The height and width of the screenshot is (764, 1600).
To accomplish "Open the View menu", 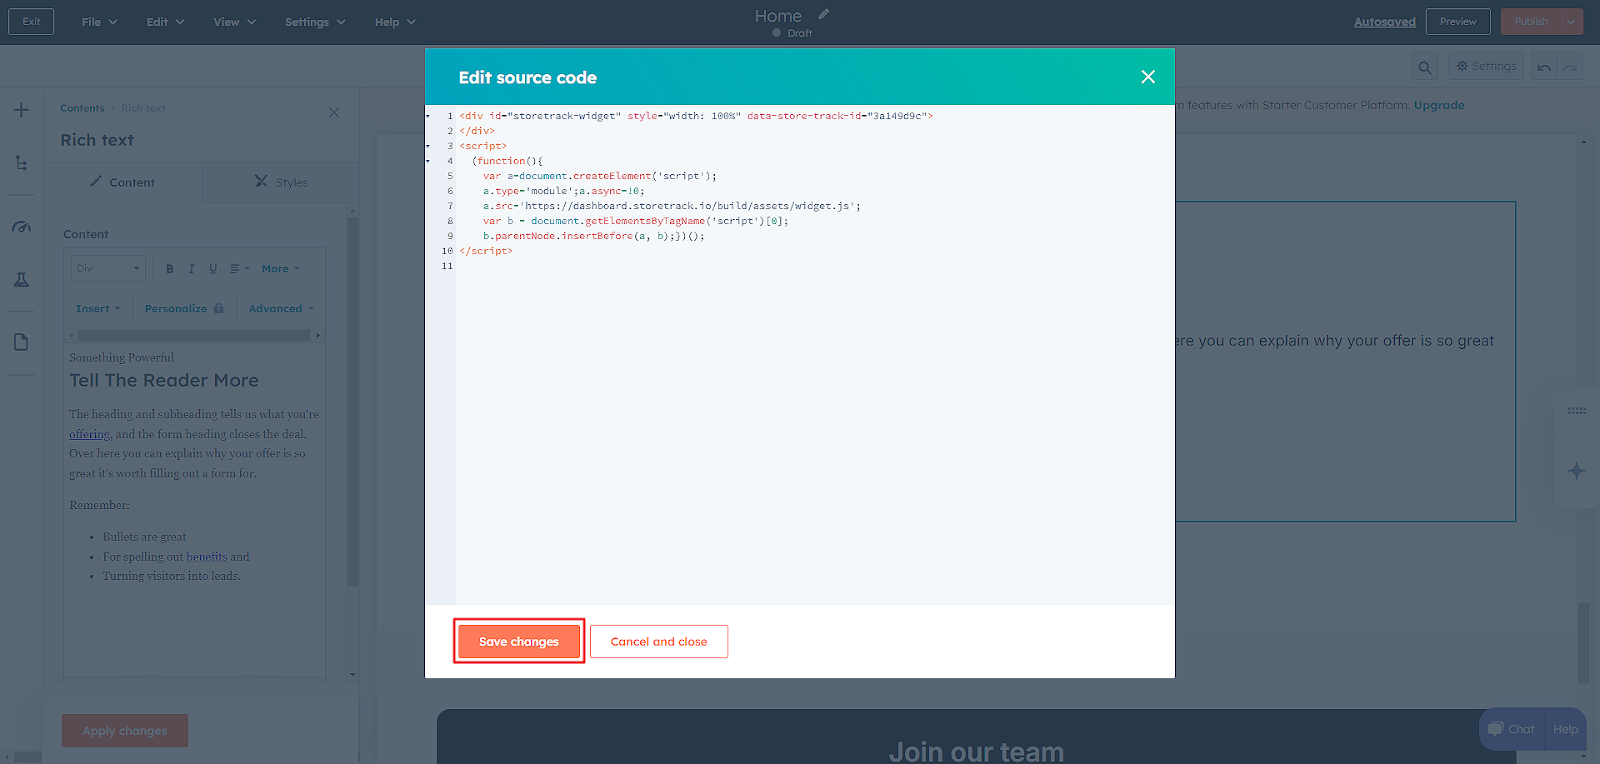I will click(x=234, y=22).
